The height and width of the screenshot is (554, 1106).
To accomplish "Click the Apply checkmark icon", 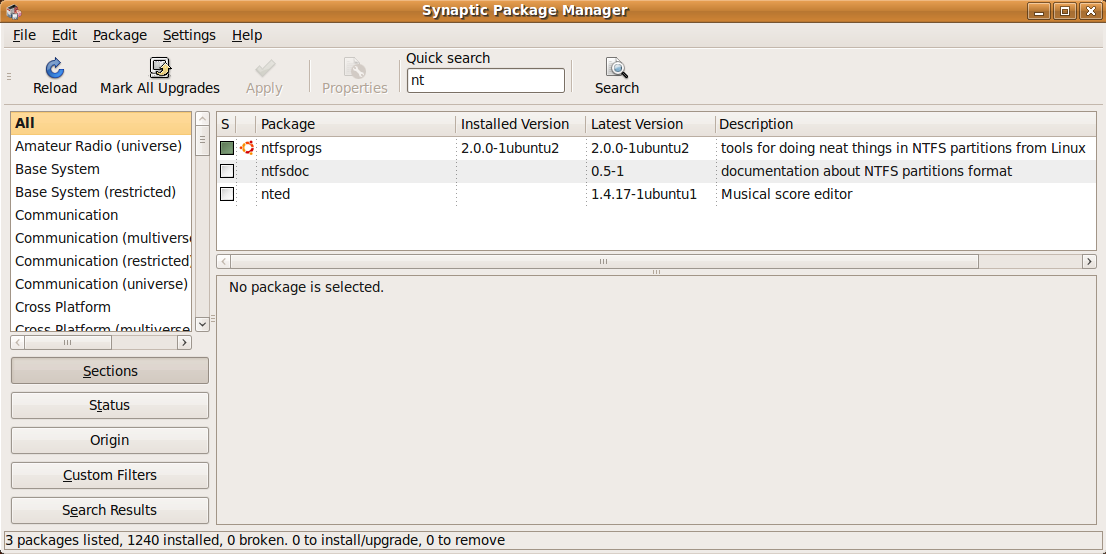I will (265, 68).
